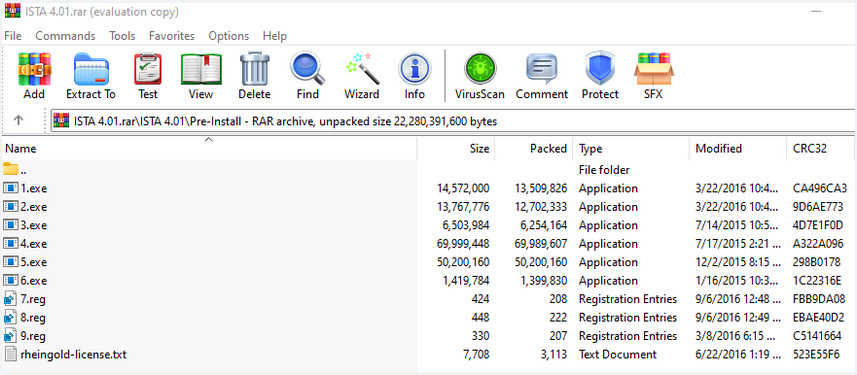Click CRC32 value 523E55F6
Image resolution: width=857 pixels, height=375 pixels.
click(x=816, y=354)
